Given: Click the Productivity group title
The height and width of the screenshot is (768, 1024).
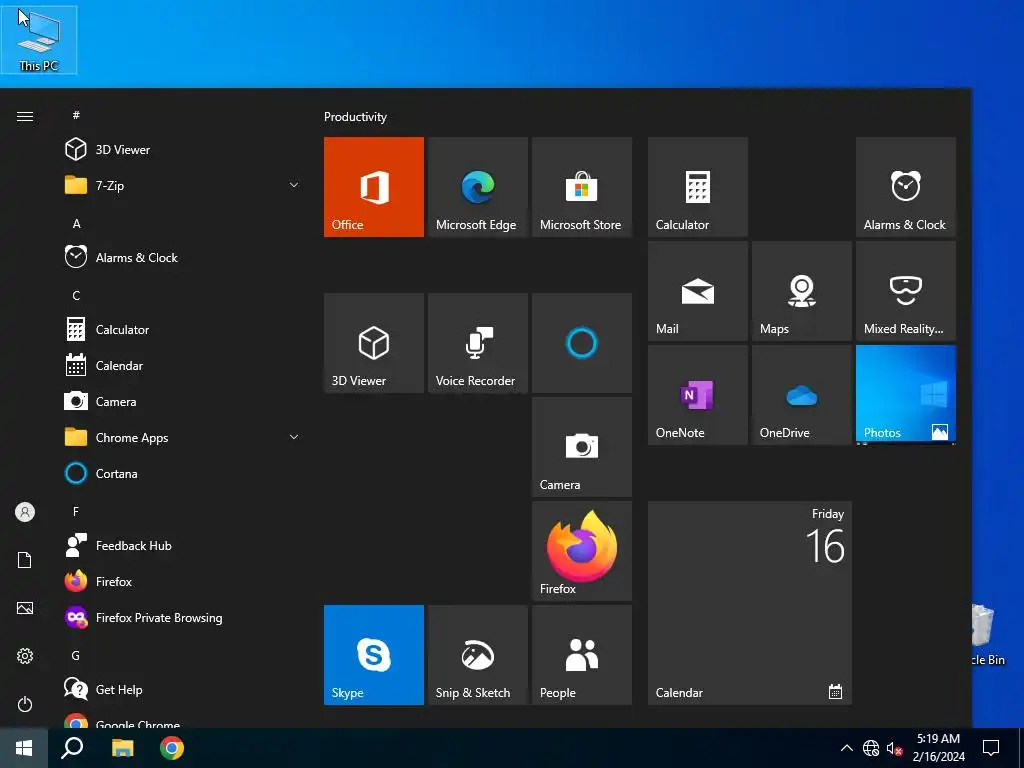Looking at the screenshot, I should [x=355, y=117].
